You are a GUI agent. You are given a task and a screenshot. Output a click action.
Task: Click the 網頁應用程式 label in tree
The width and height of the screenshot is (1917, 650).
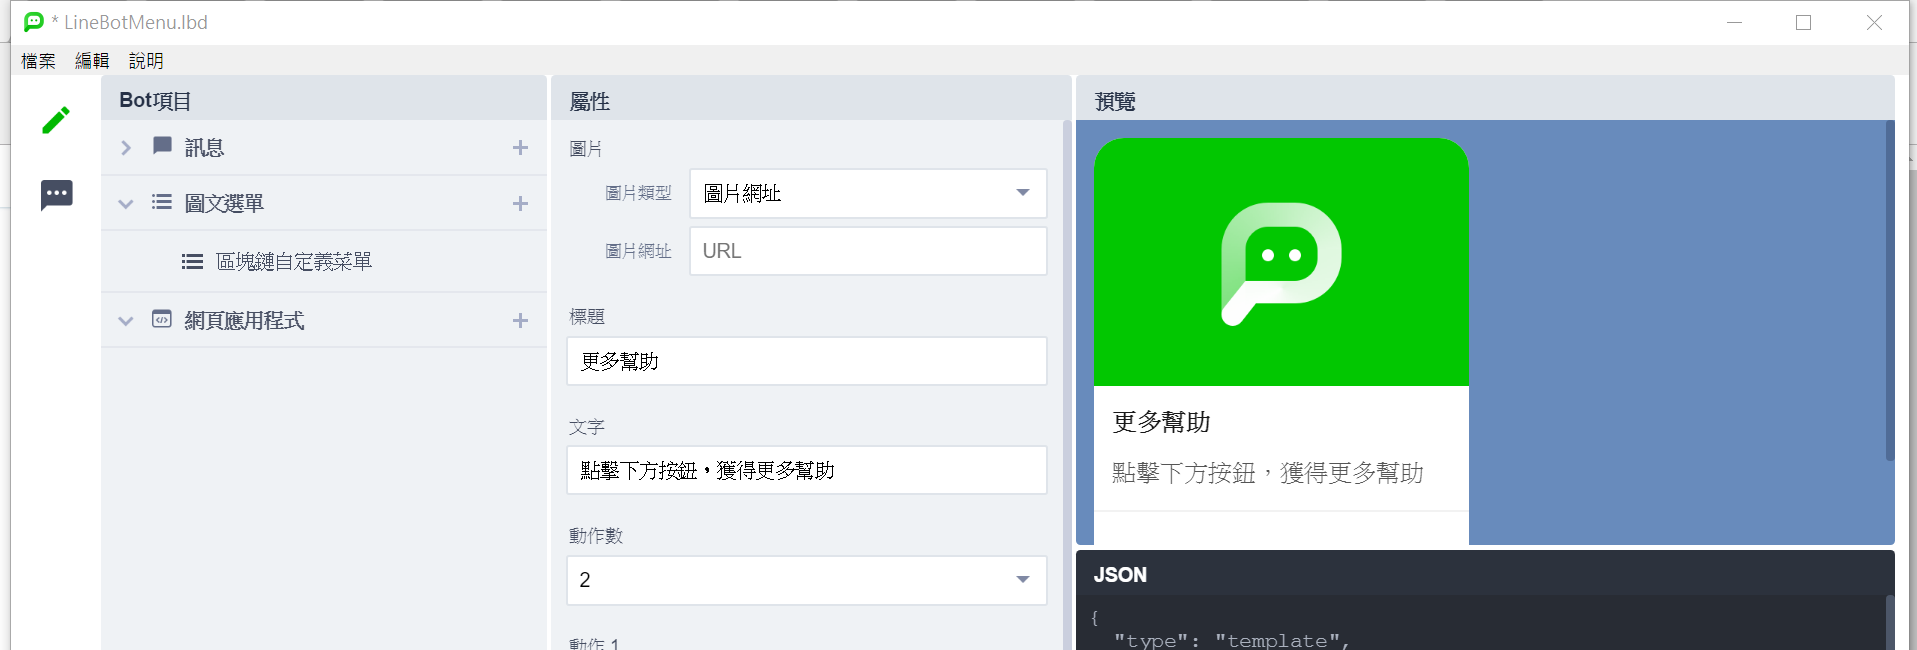pos(244,321)
